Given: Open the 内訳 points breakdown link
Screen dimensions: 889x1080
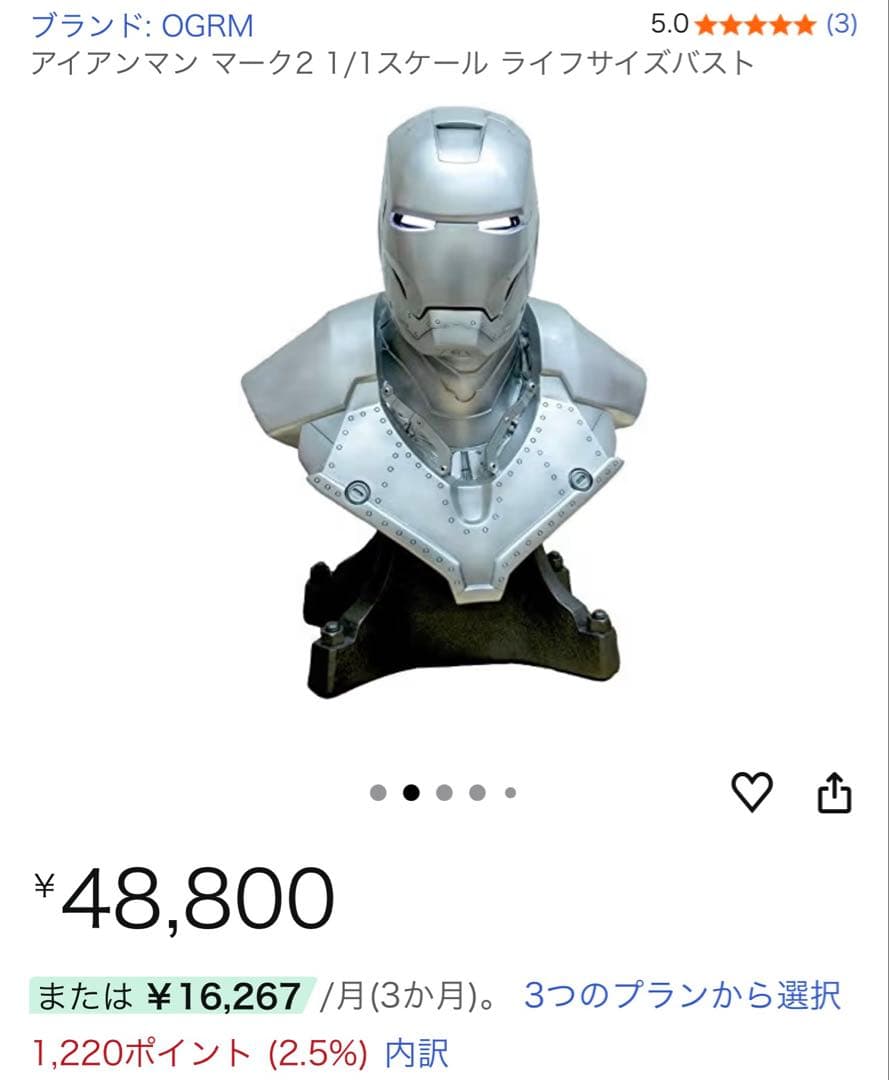Looking at the screenshot, I should tap(417, 1054).
